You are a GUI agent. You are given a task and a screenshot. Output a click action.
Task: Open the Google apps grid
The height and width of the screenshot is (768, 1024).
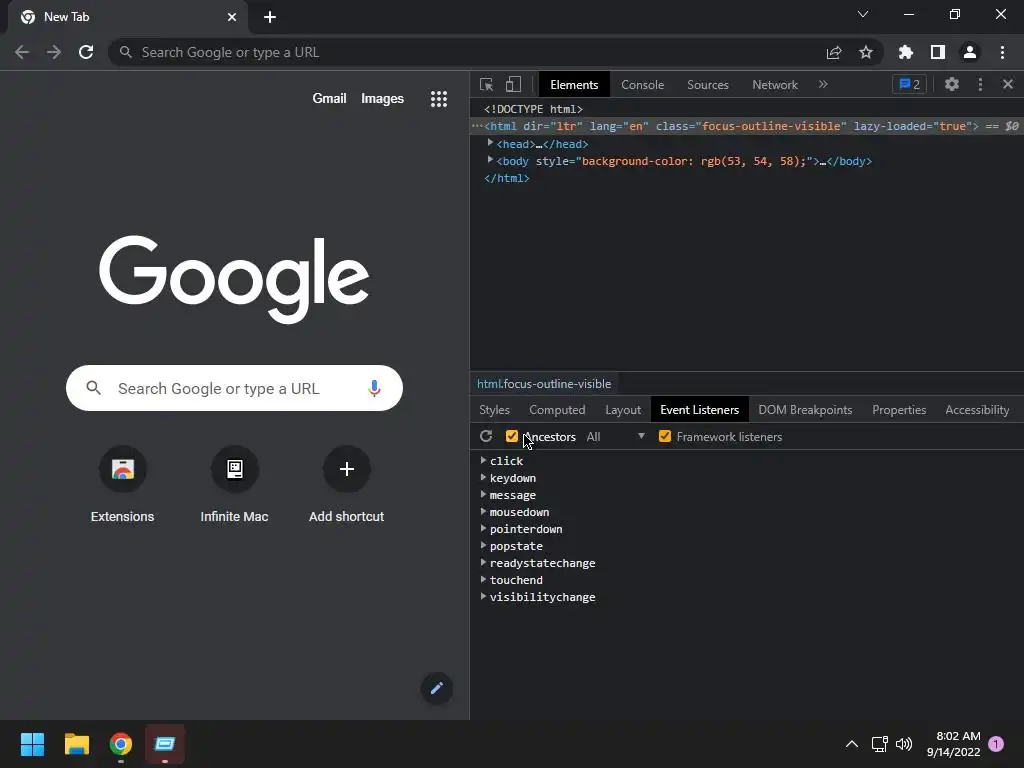tap(439, 99)
